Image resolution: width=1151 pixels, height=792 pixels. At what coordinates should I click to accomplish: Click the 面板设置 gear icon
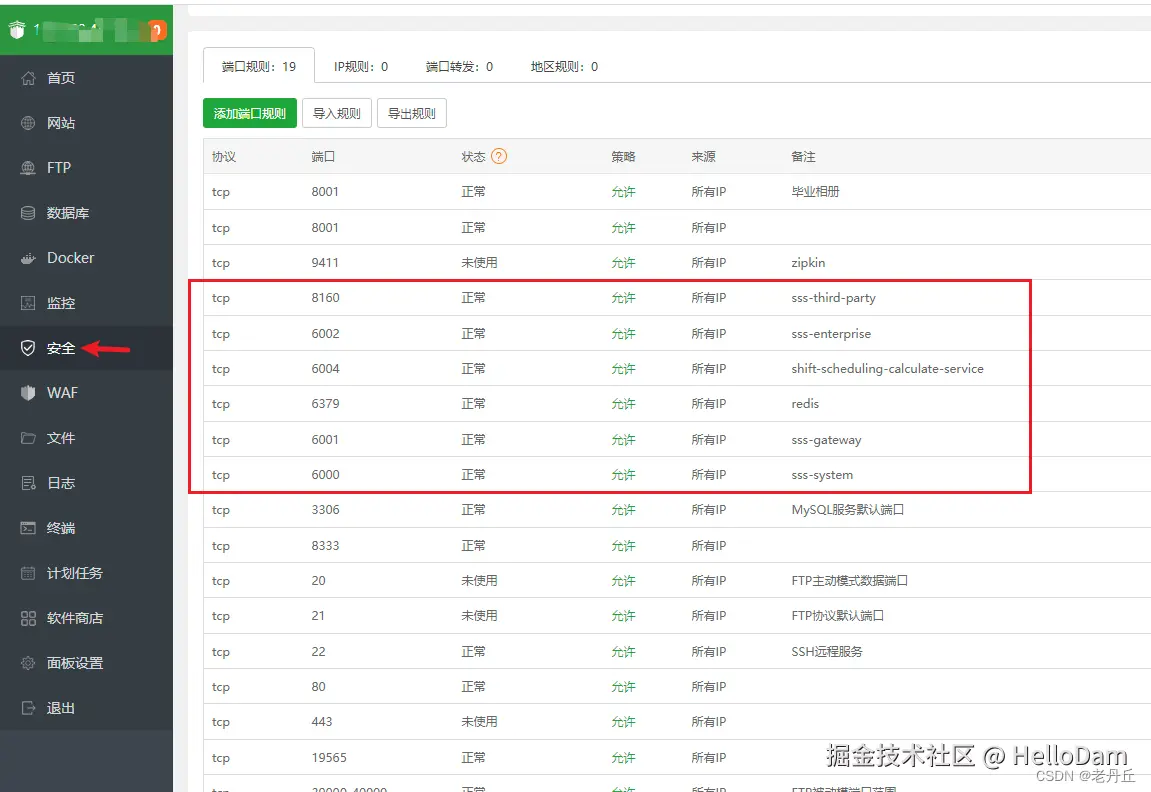28,663
